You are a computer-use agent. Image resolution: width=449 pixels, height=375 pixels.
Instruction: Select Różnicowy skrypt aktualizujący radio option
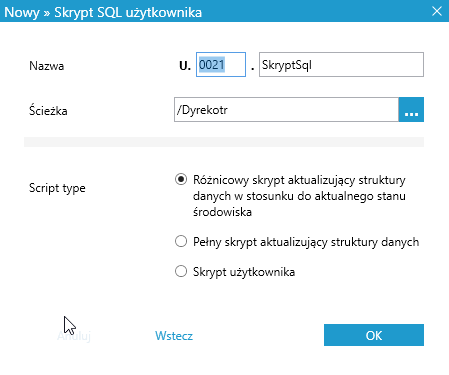(181, 179)
